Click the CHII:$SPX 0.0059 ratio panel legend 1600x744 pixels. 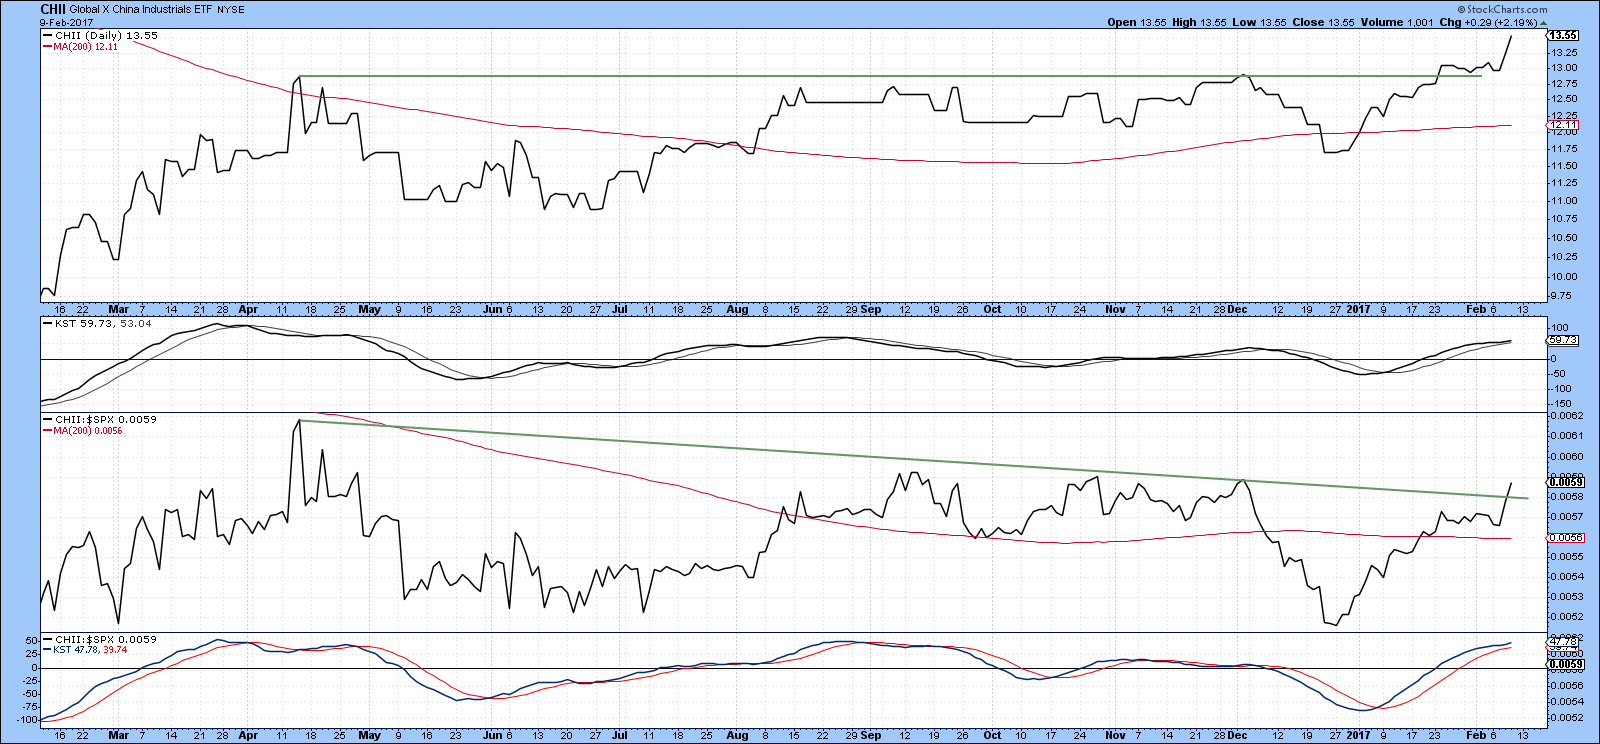pos(105,420)
